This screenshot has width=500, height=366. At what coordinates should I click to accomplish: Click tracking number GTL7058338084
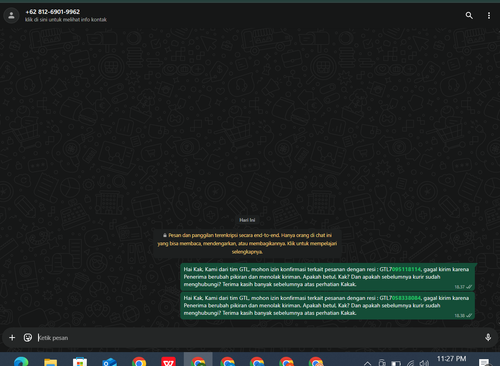point(400,298)
